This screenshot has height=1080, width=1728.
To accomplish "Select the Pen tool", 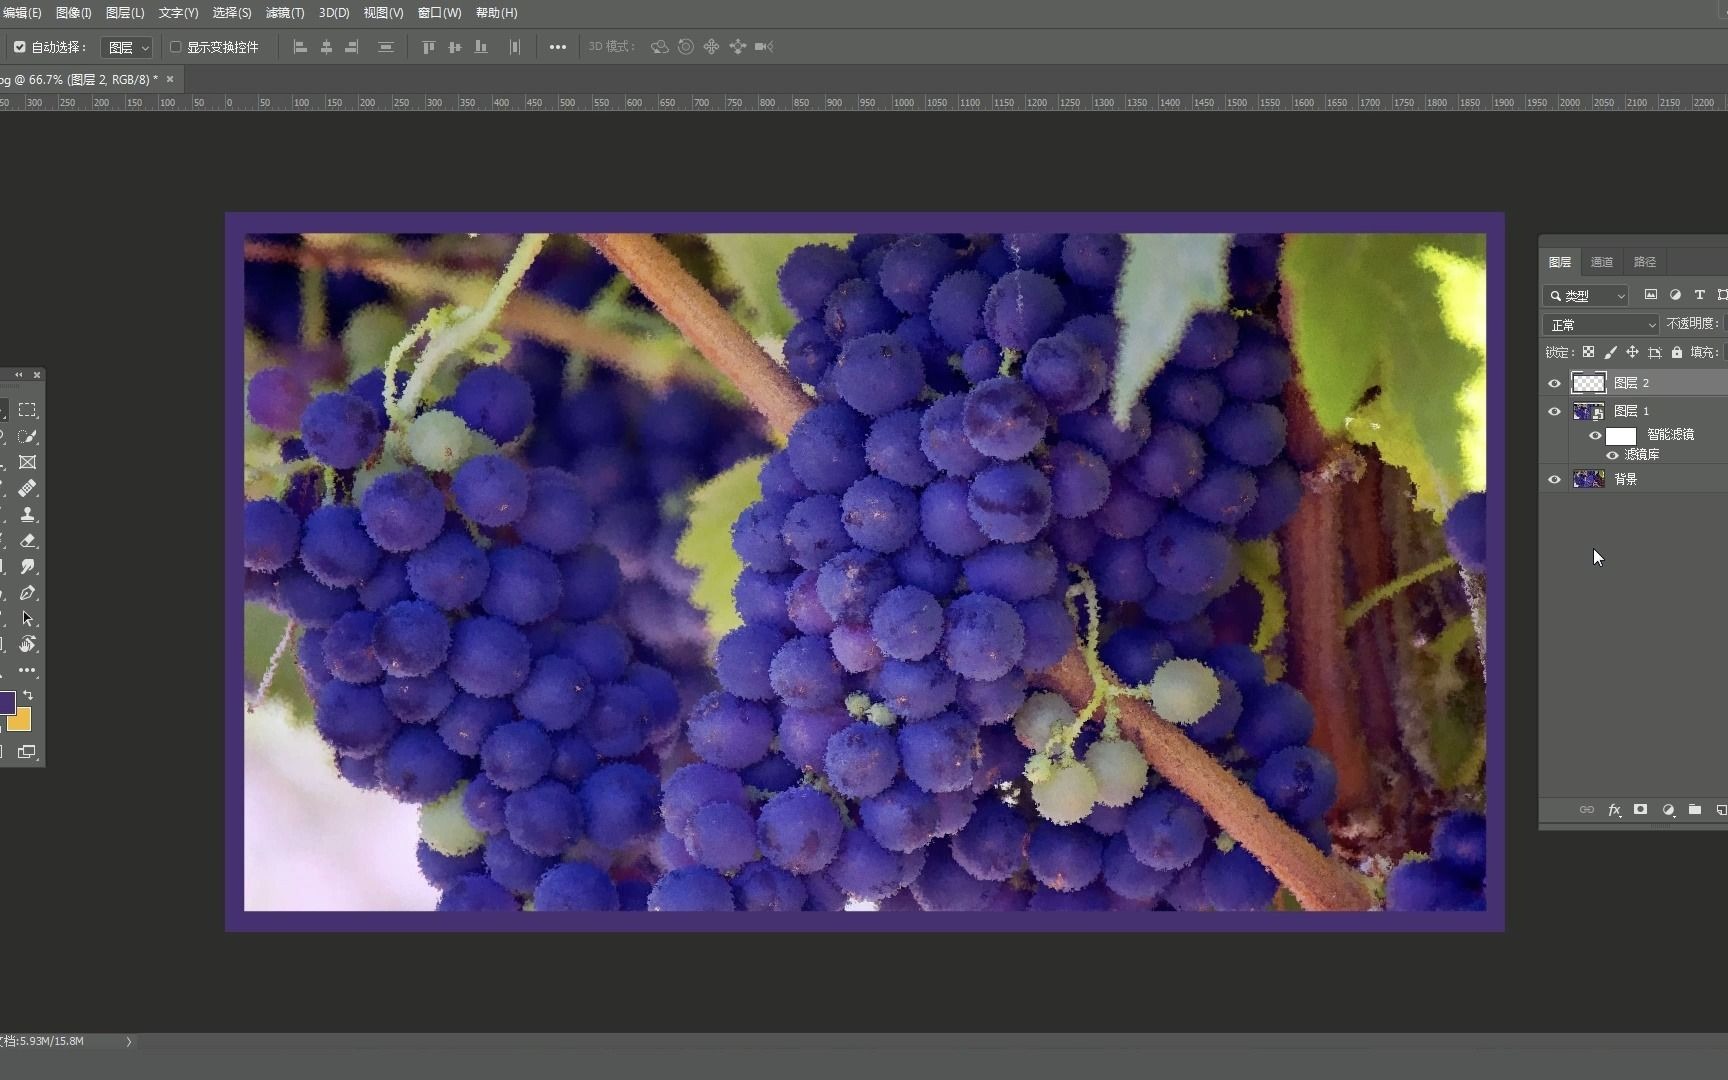I will click(x=27, y=592).
